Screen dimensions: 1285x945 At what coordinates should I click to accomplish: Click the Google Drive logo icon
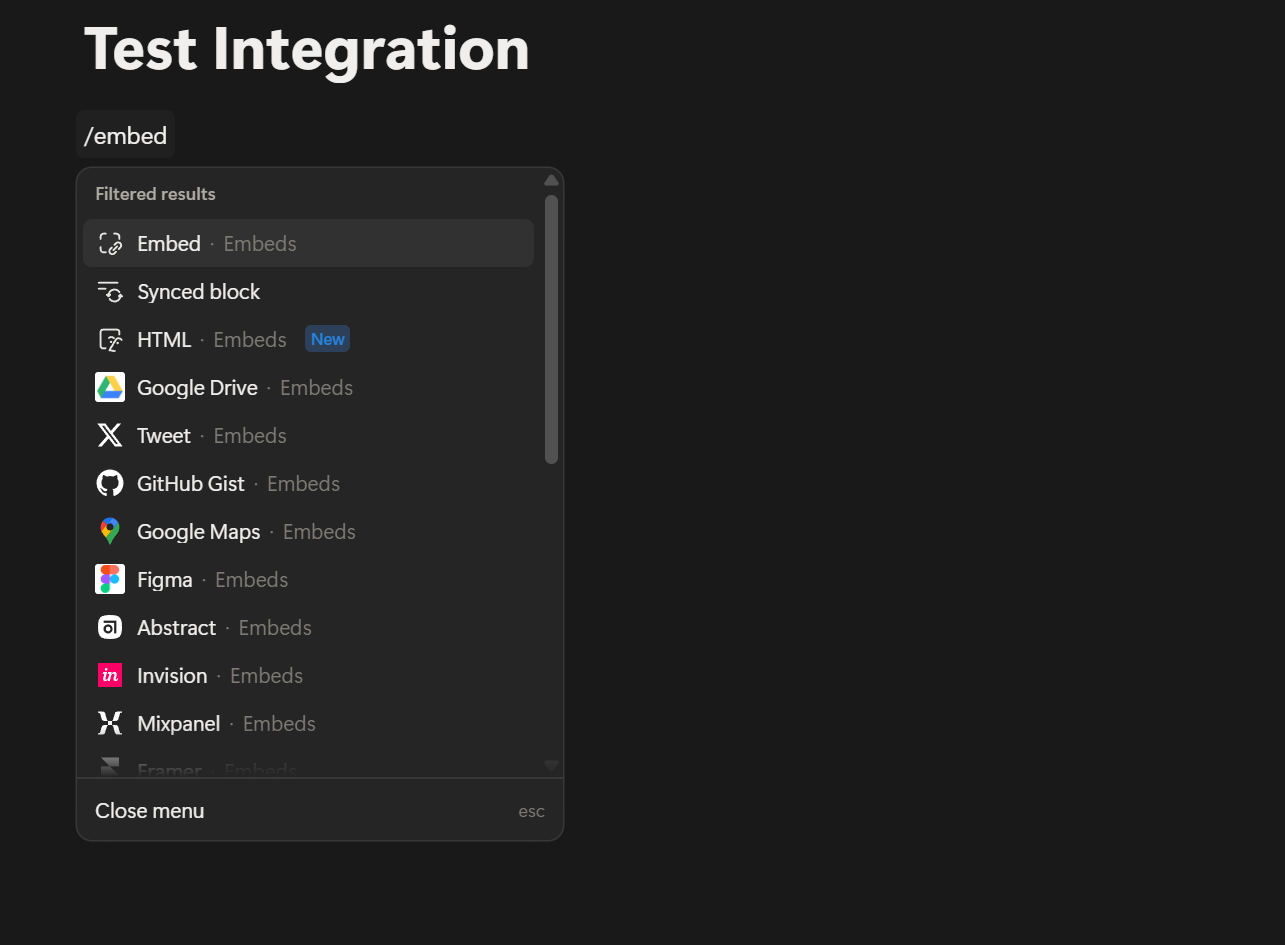110,388
